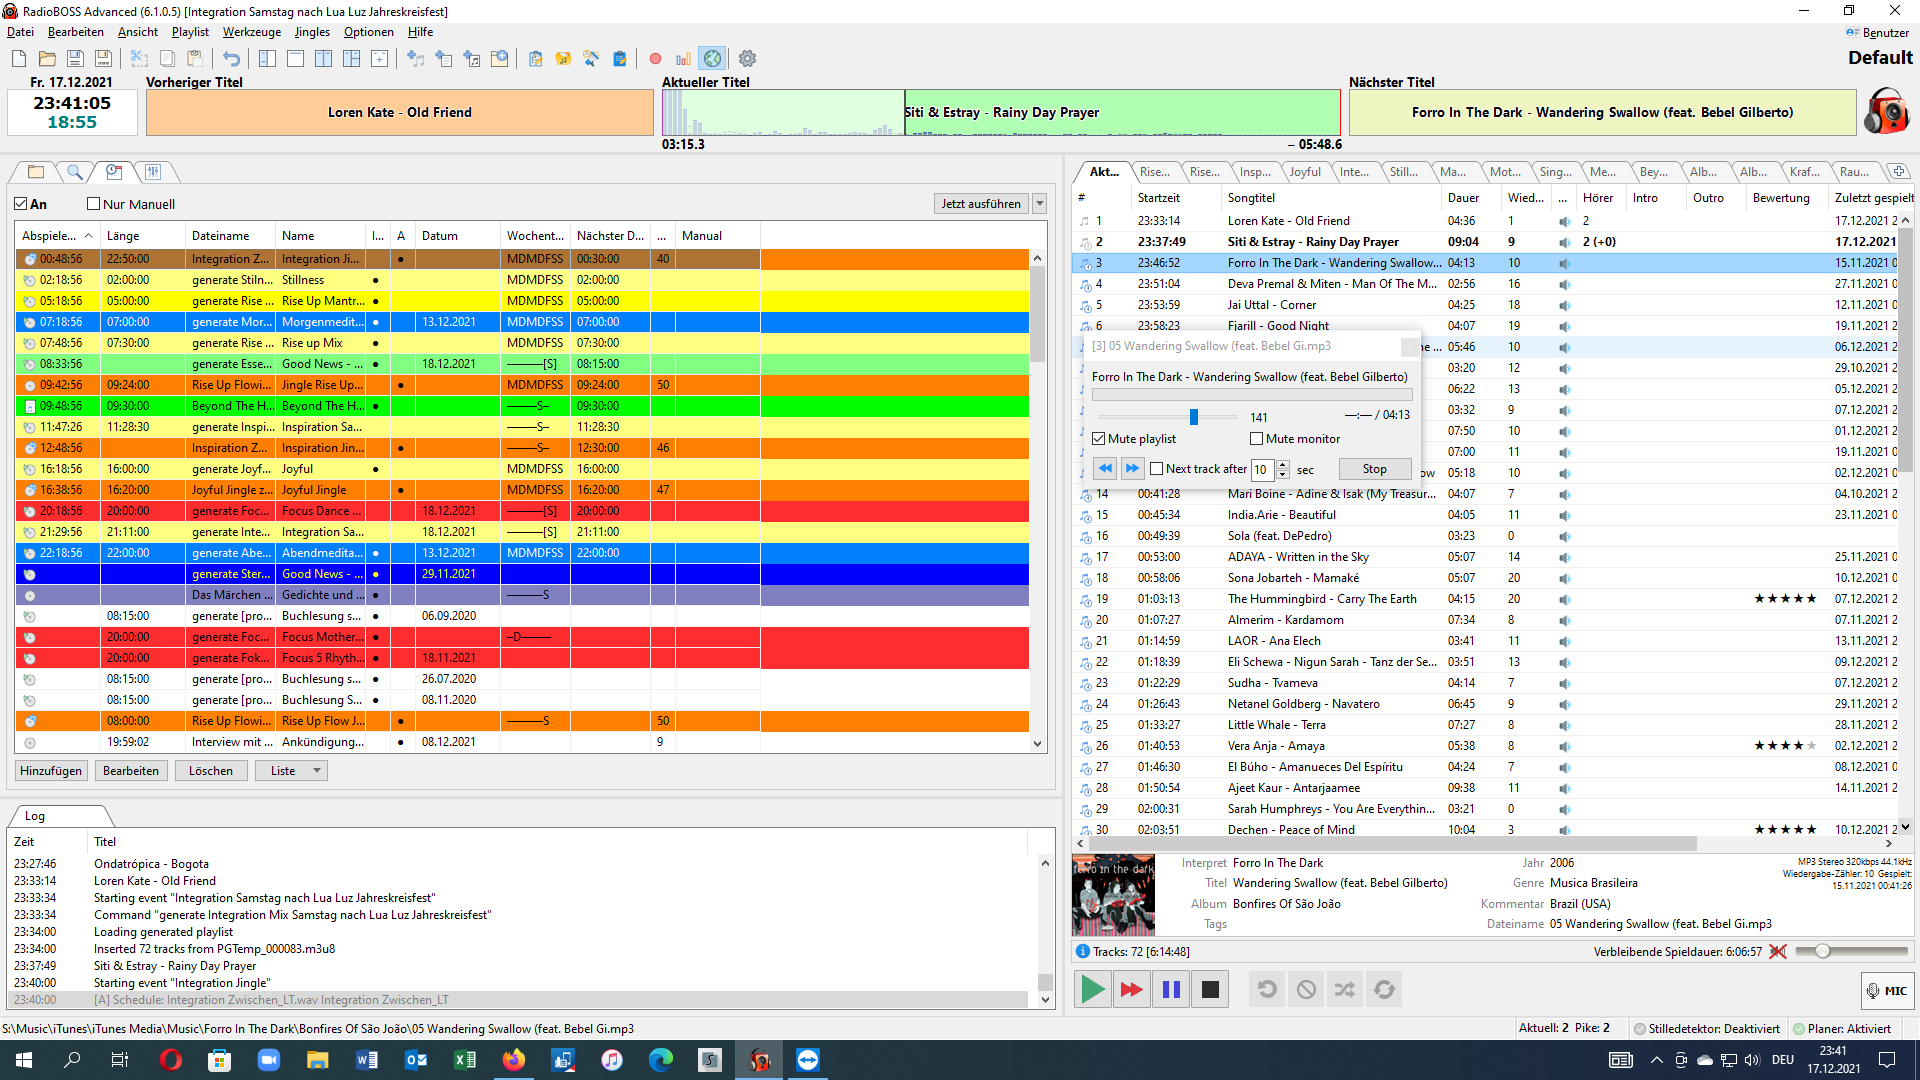Toggle repeat-loop icon in the player controls

point(1384,990)
